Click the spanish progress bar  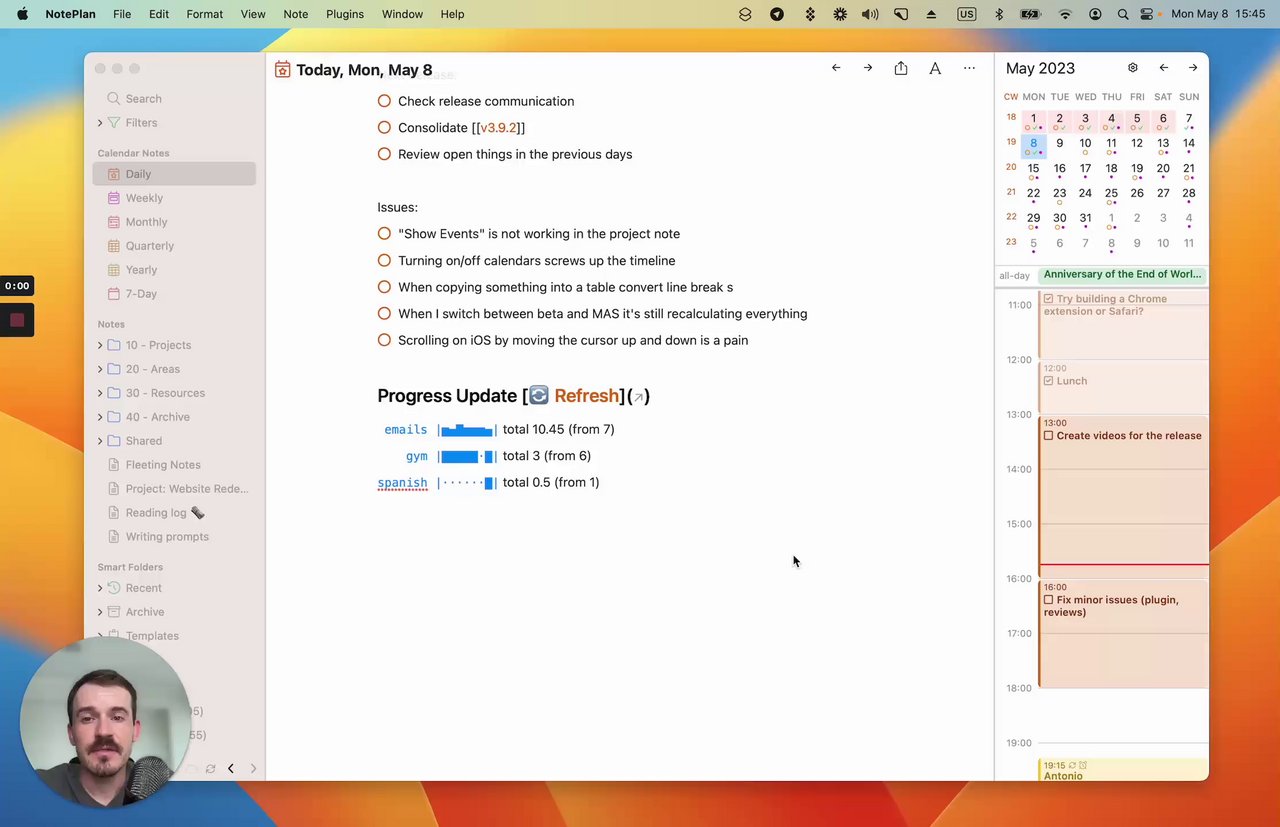point(467,483)
